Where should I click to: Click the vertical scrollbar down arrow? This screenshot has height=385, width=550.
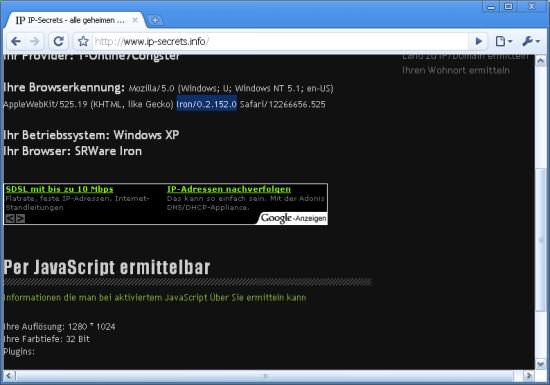[x=541, y=364]
